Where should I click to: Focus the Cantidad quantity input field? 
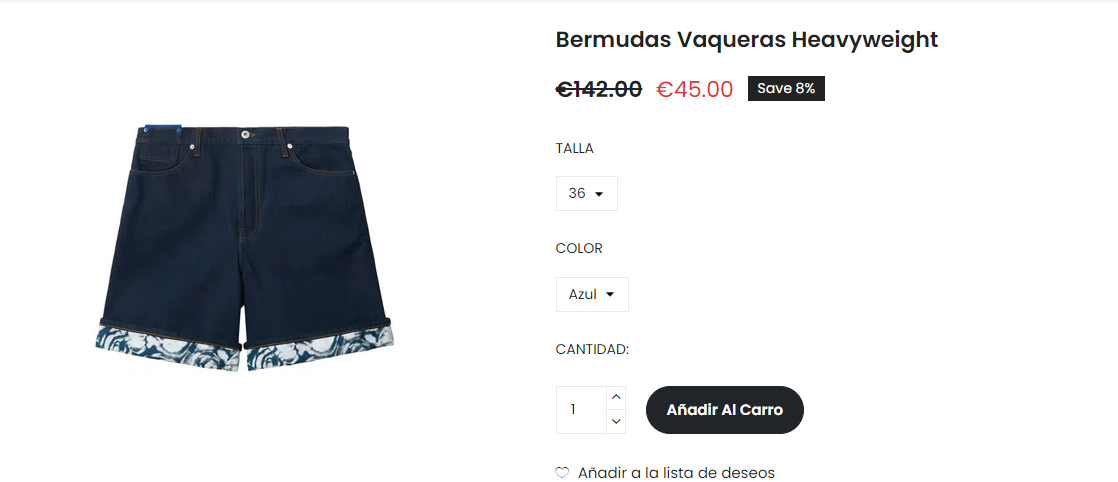point(582,410)
